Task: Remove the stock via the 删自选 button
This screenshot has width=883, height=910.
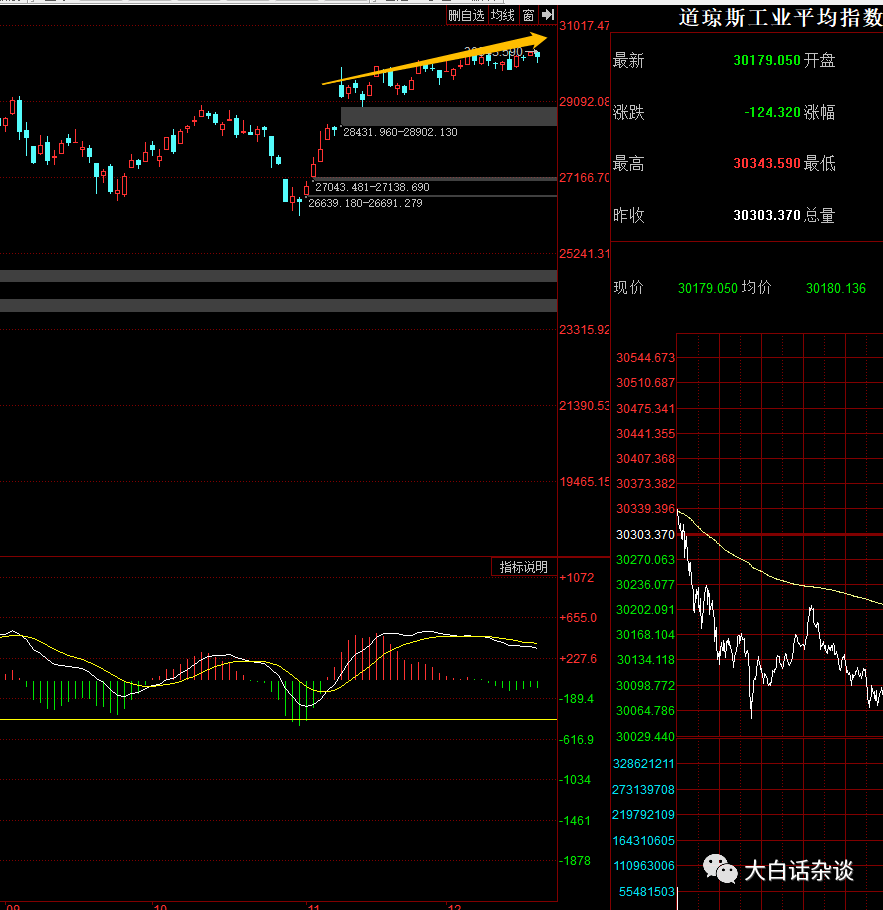Action: [466, 16]
